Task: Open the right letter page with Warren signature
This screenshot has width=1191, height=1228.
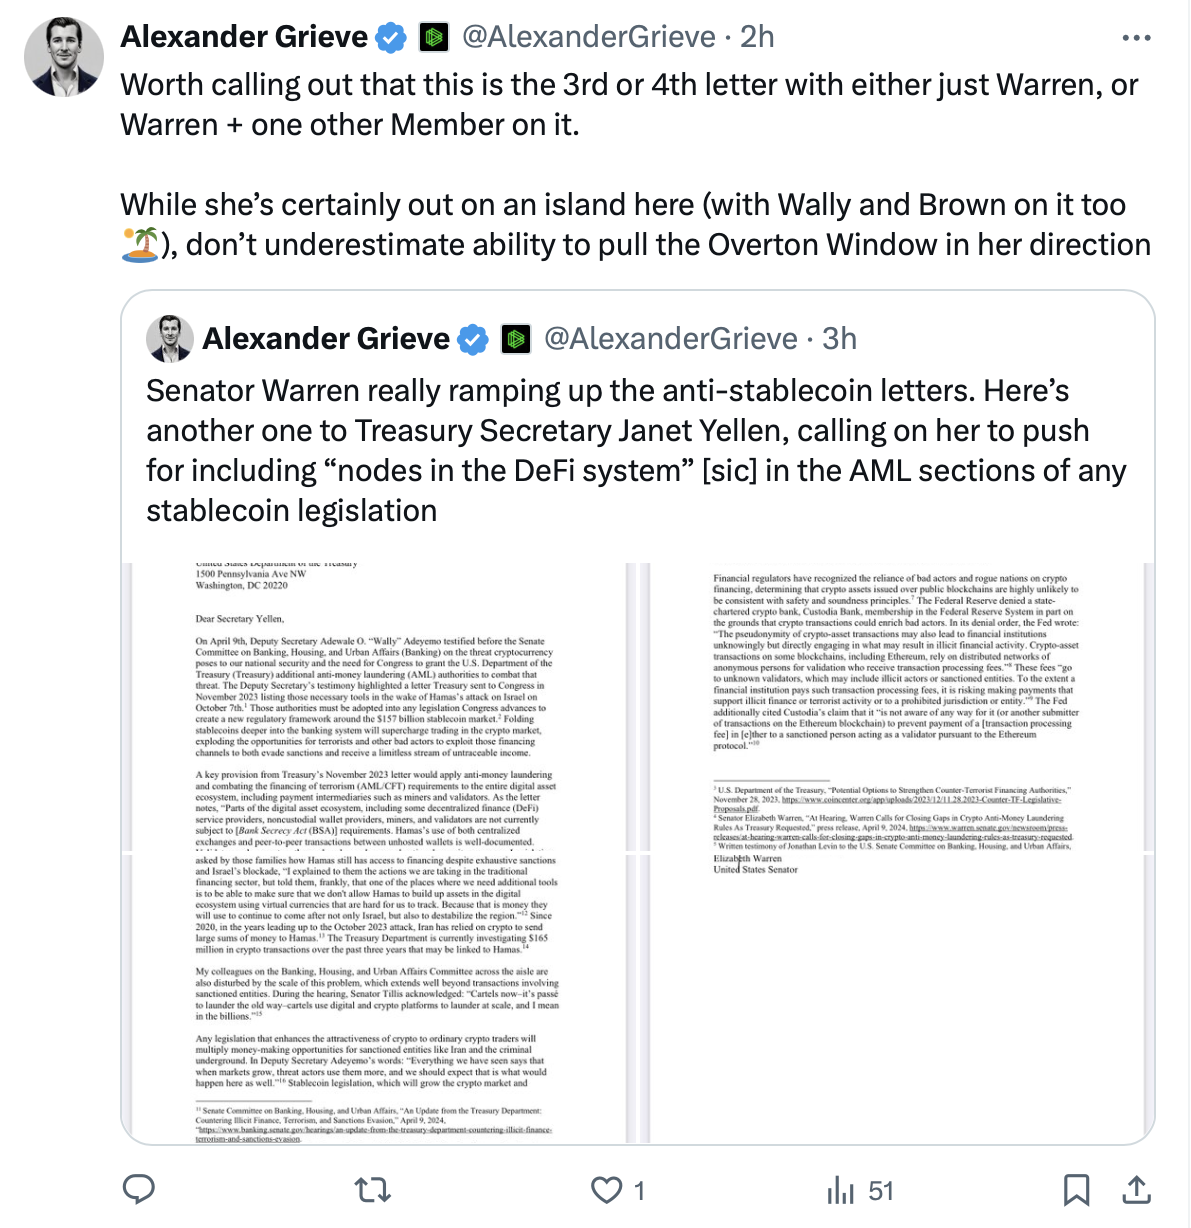Action: pyautogui.click(x=897, y=853)
